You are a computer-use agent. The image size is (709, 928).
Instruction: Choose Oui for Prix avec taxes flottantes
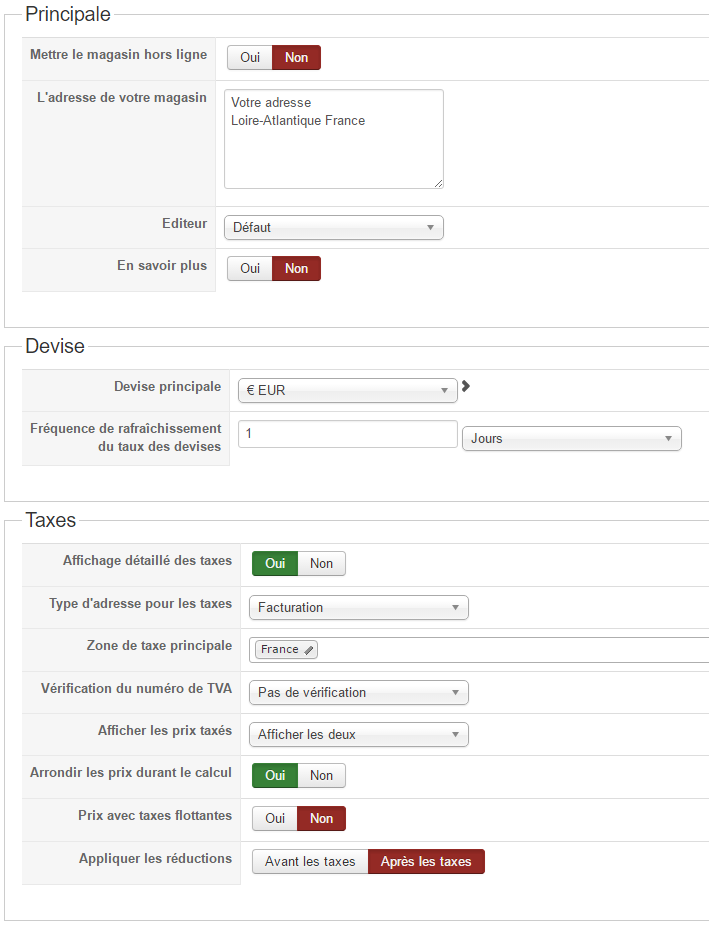pyautogui.click(x=275, y=819)
